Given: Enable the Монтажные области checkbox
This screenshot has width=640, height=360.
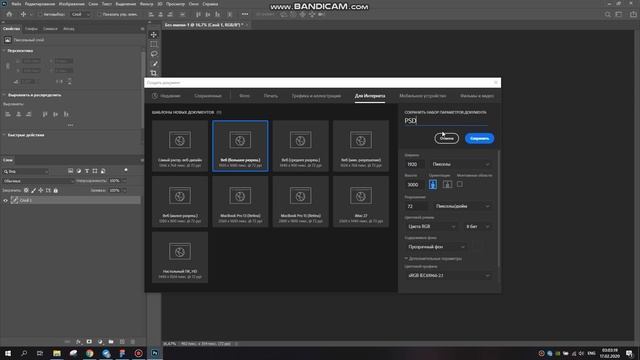Looking at the screenshot, I should [x=460, y=184].
